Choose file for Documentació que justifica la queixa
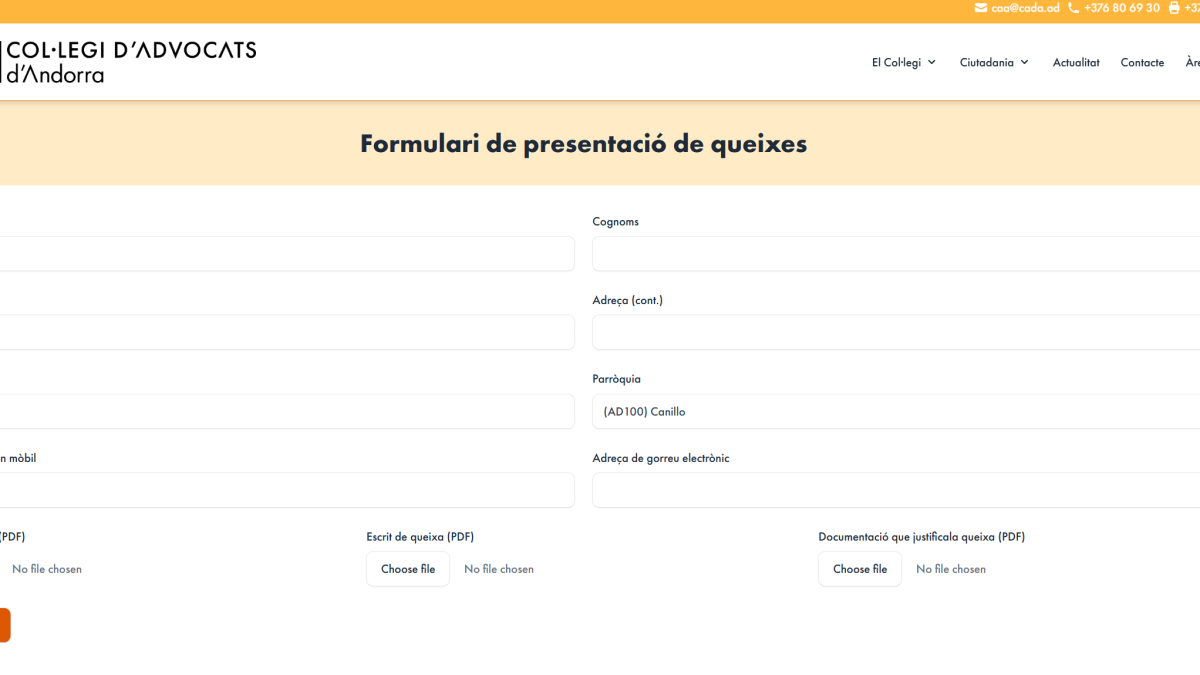Screen dimensions: 1200x675 pos(860,569)
